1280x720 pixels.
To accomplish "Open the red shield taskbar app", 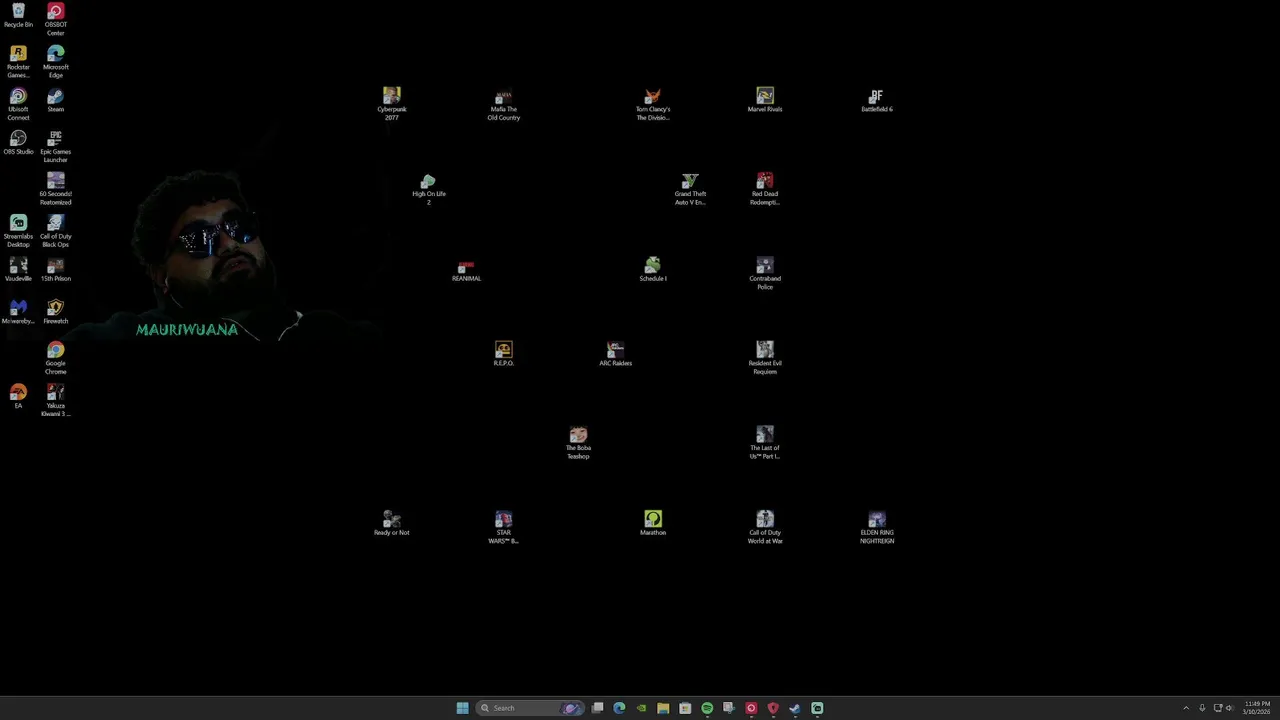I will pyautogui.click(x=773, y=708).
